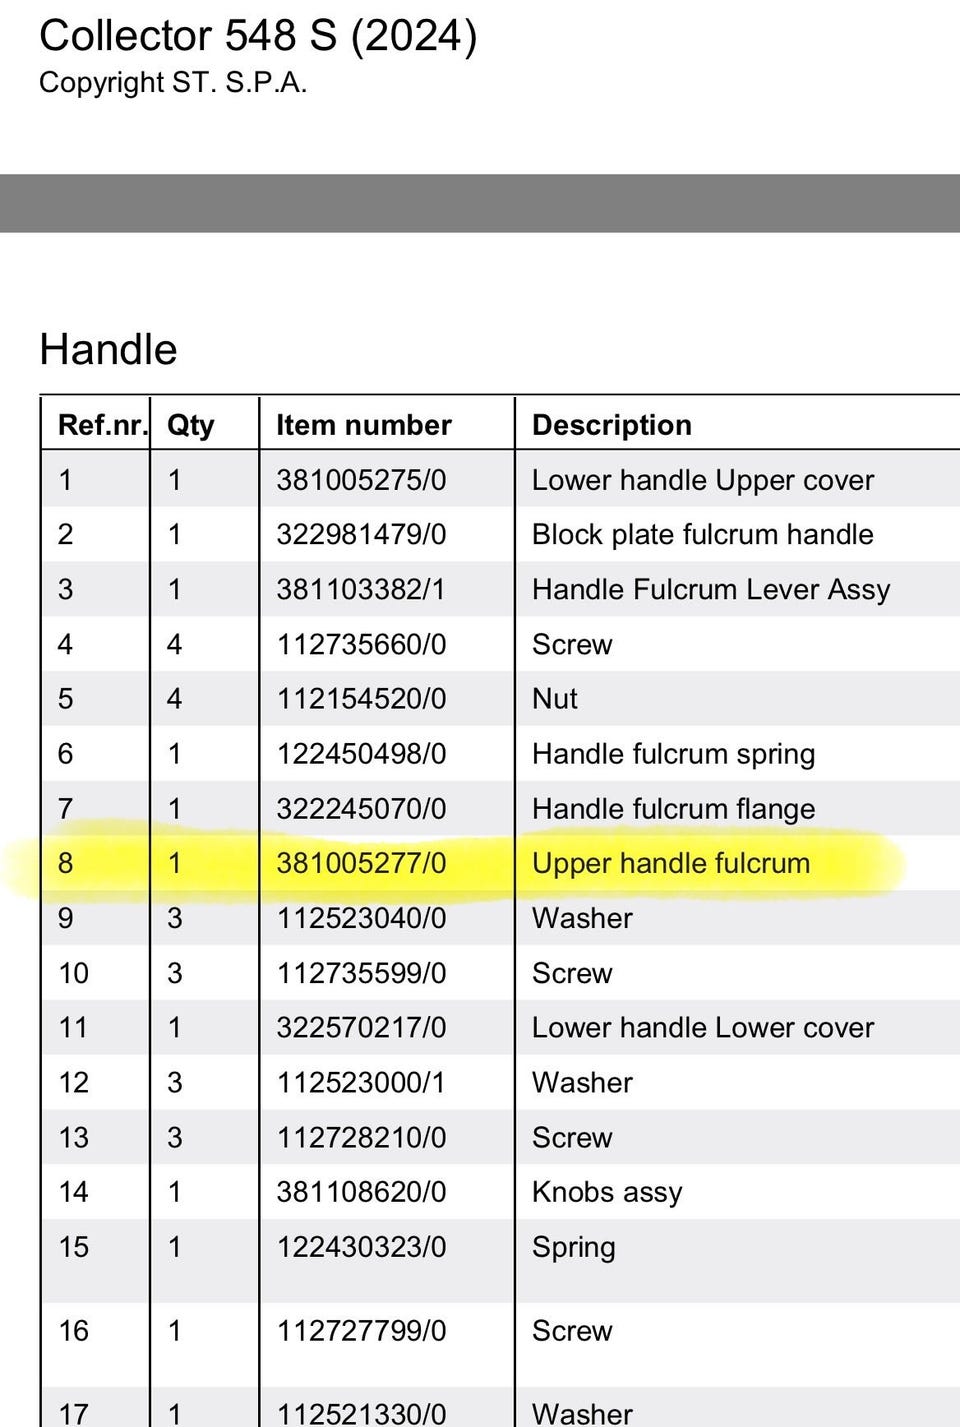This screenshot has height=1427, width=960.
Task: Select the gray divider bar below the header
Action: pos(480,204)
